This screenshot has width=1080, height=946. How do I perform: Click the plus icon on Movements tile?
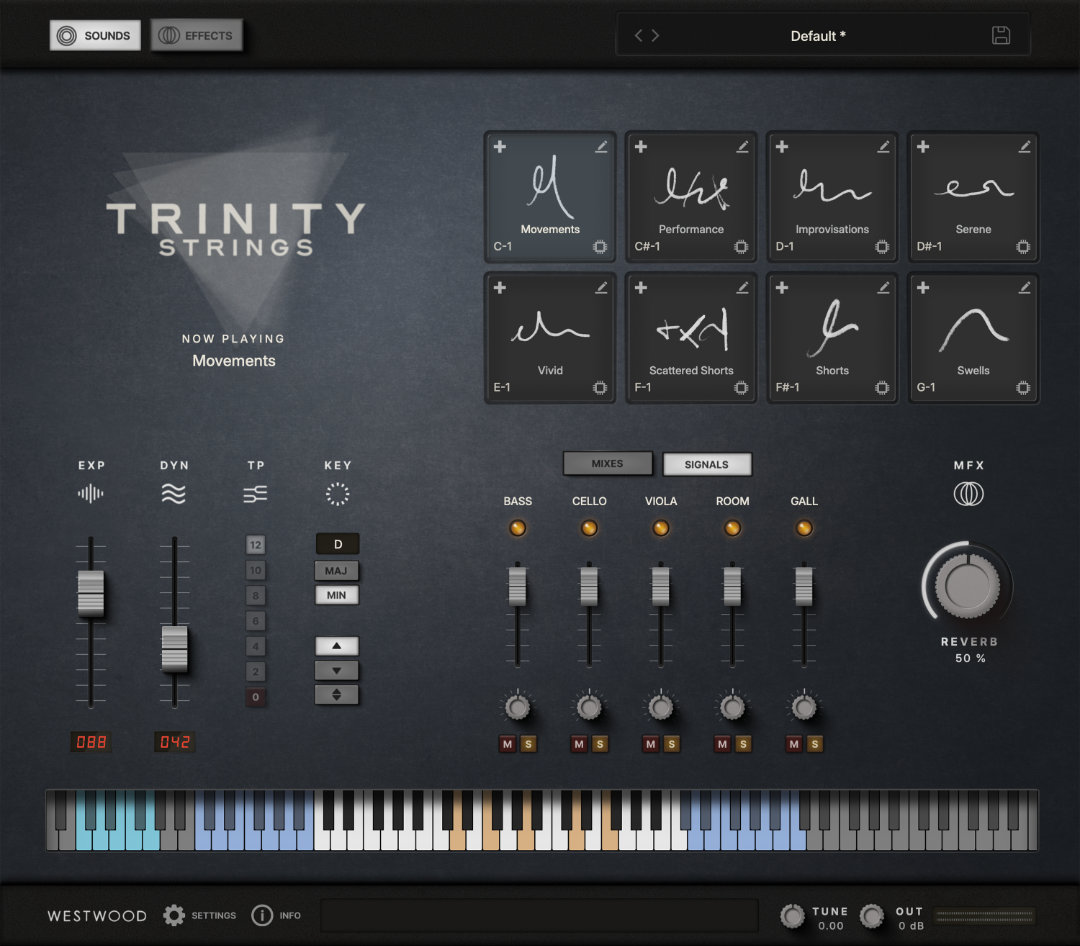pos(500,147)
